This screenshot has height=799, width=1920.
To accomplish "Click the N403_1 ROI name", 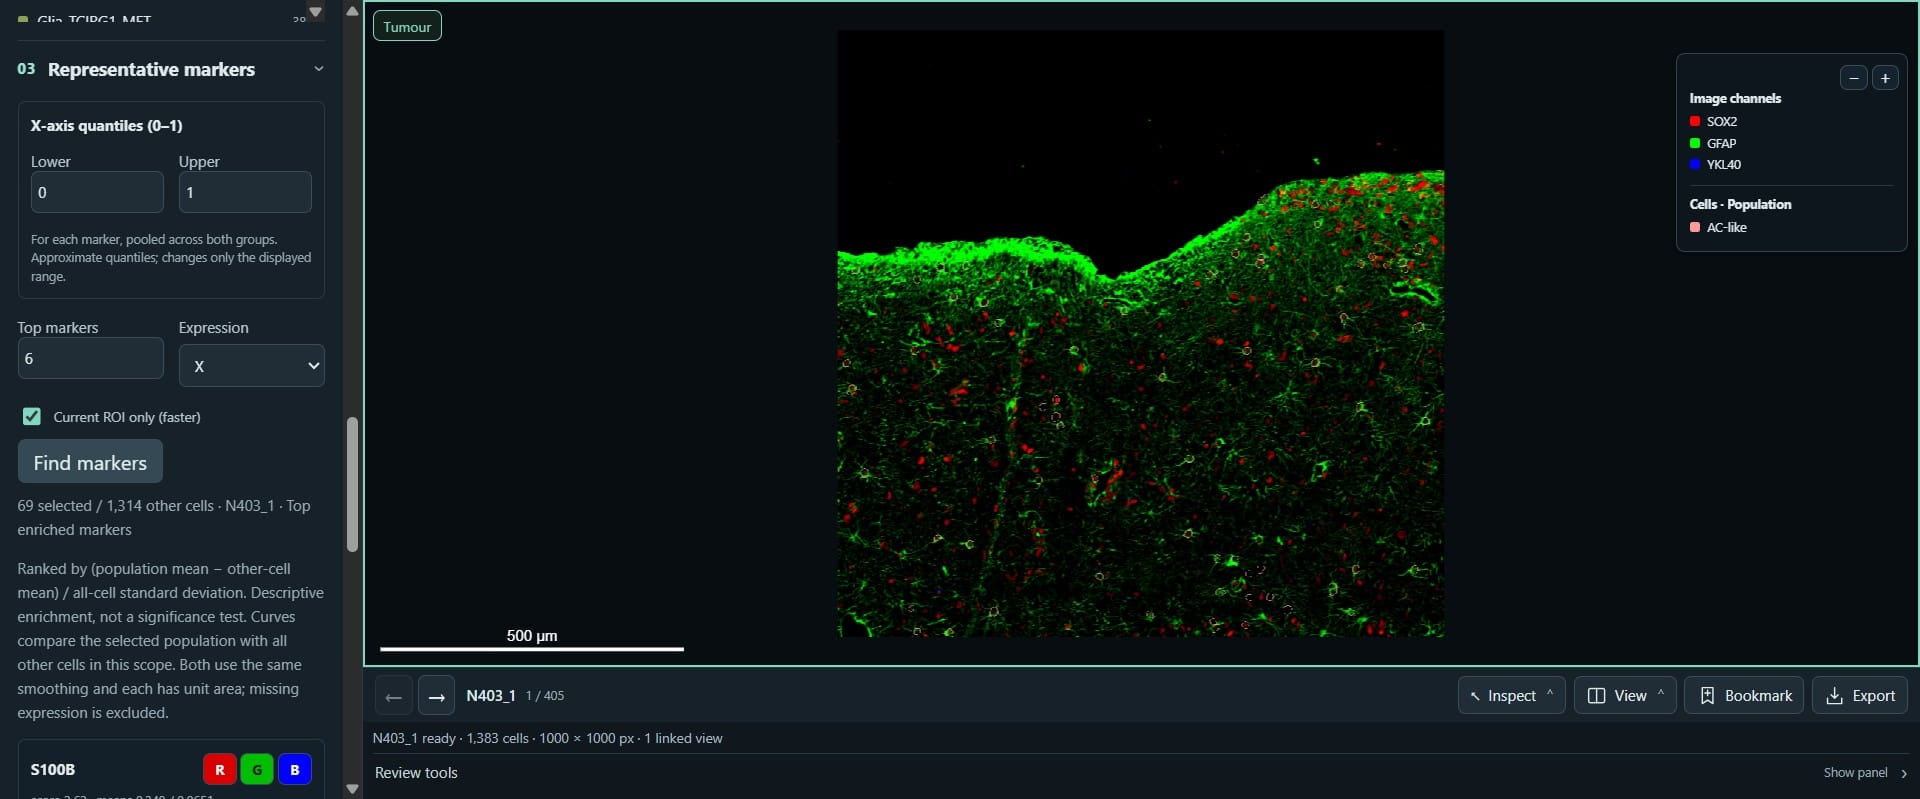I will 491,696.
